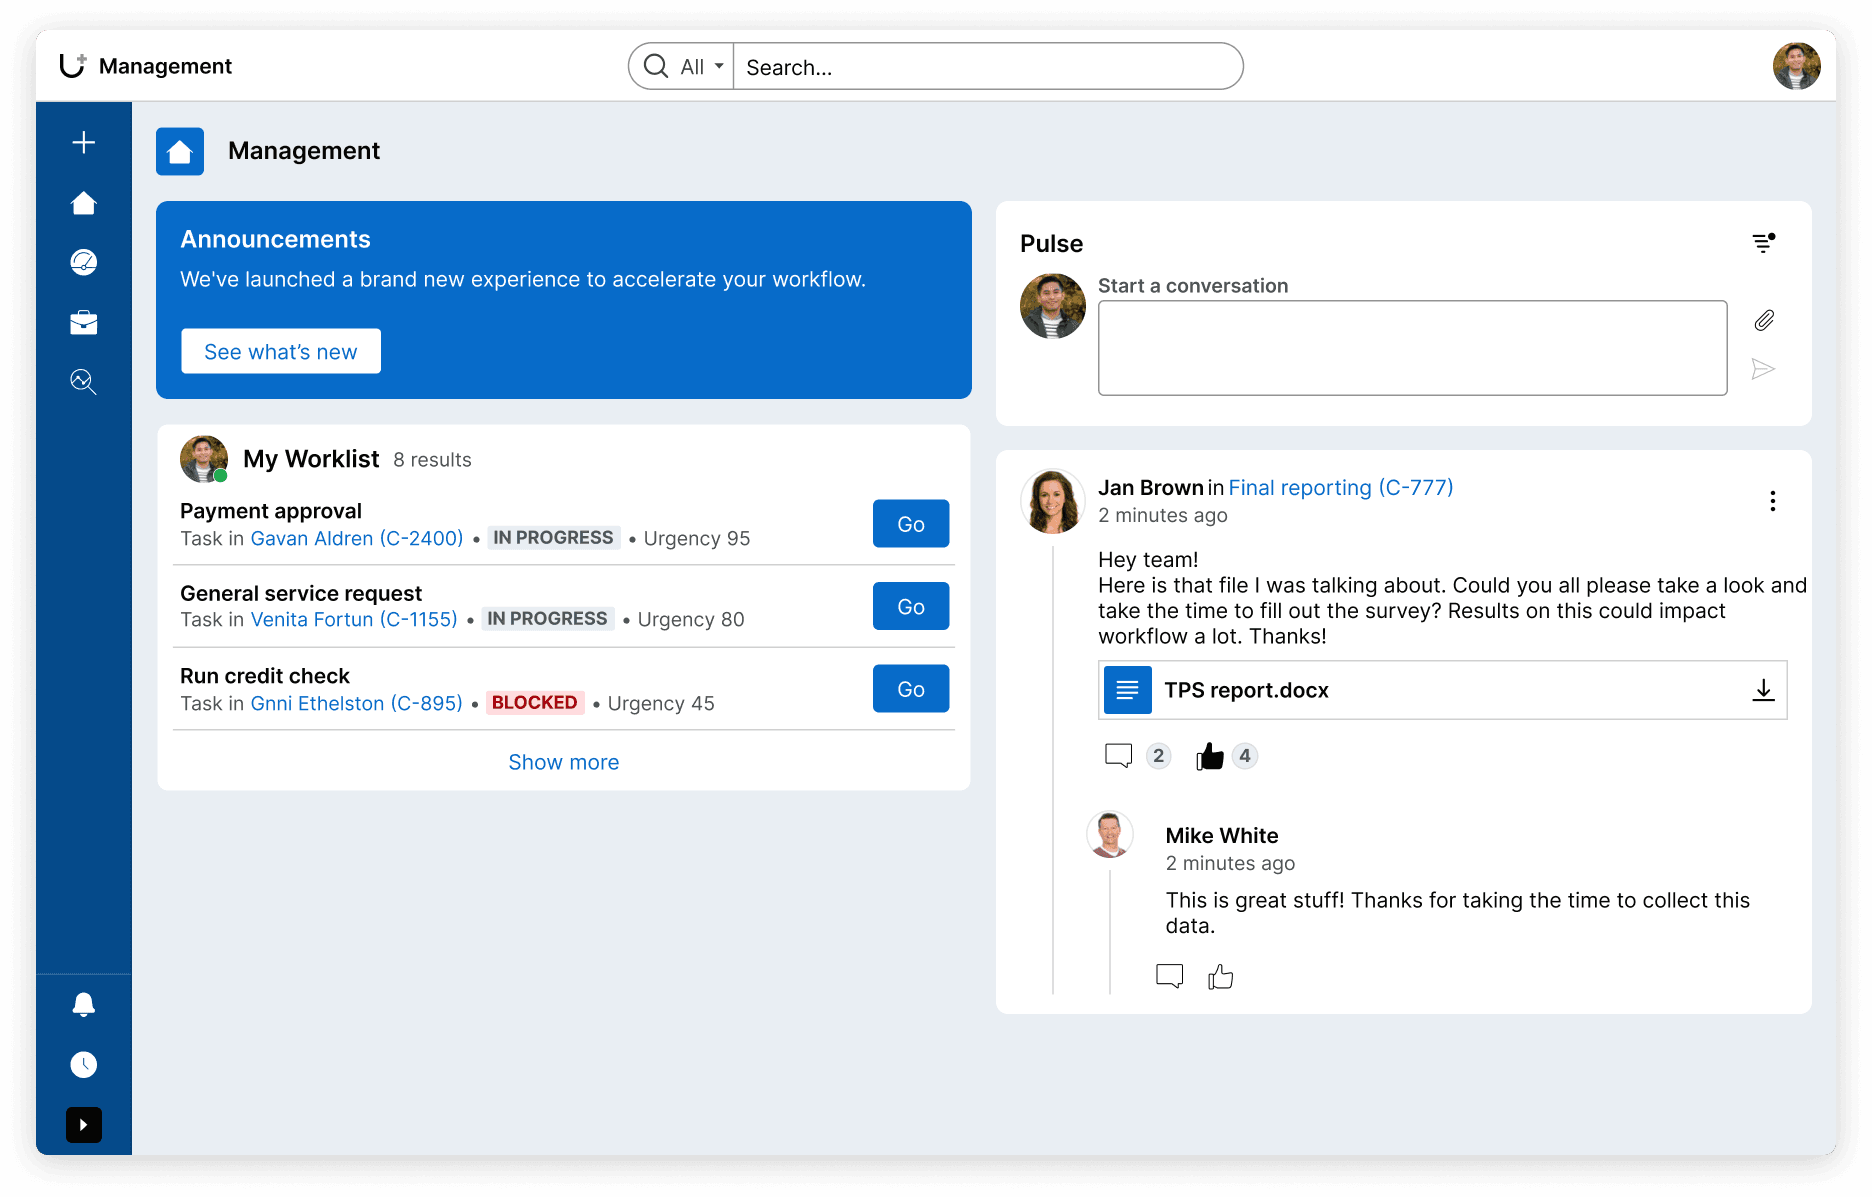This screenshot has height=1197, width=1872.
Task: Open Gnni Ethelston (C-895) link
Action: coord(357,703)
